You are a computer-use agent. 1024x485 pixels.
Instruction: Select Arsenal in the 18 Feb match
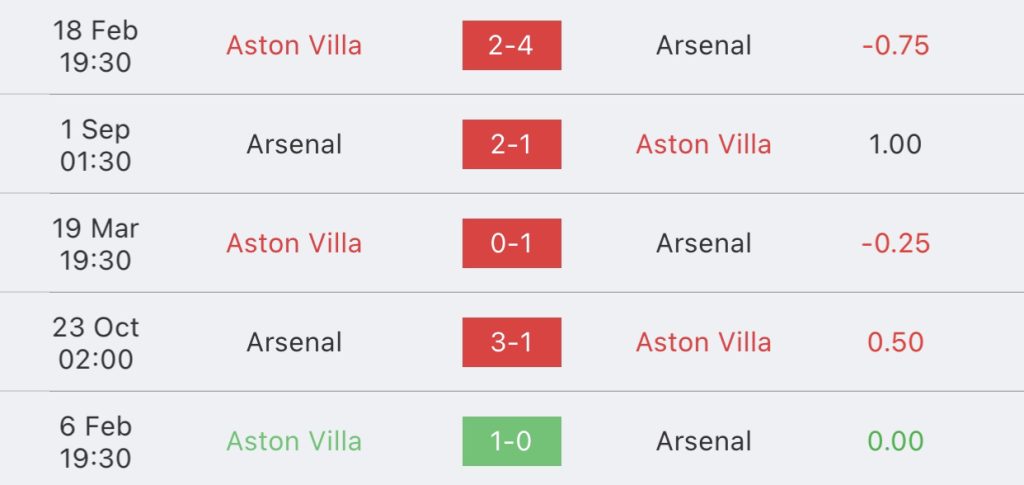click(703, 46)
